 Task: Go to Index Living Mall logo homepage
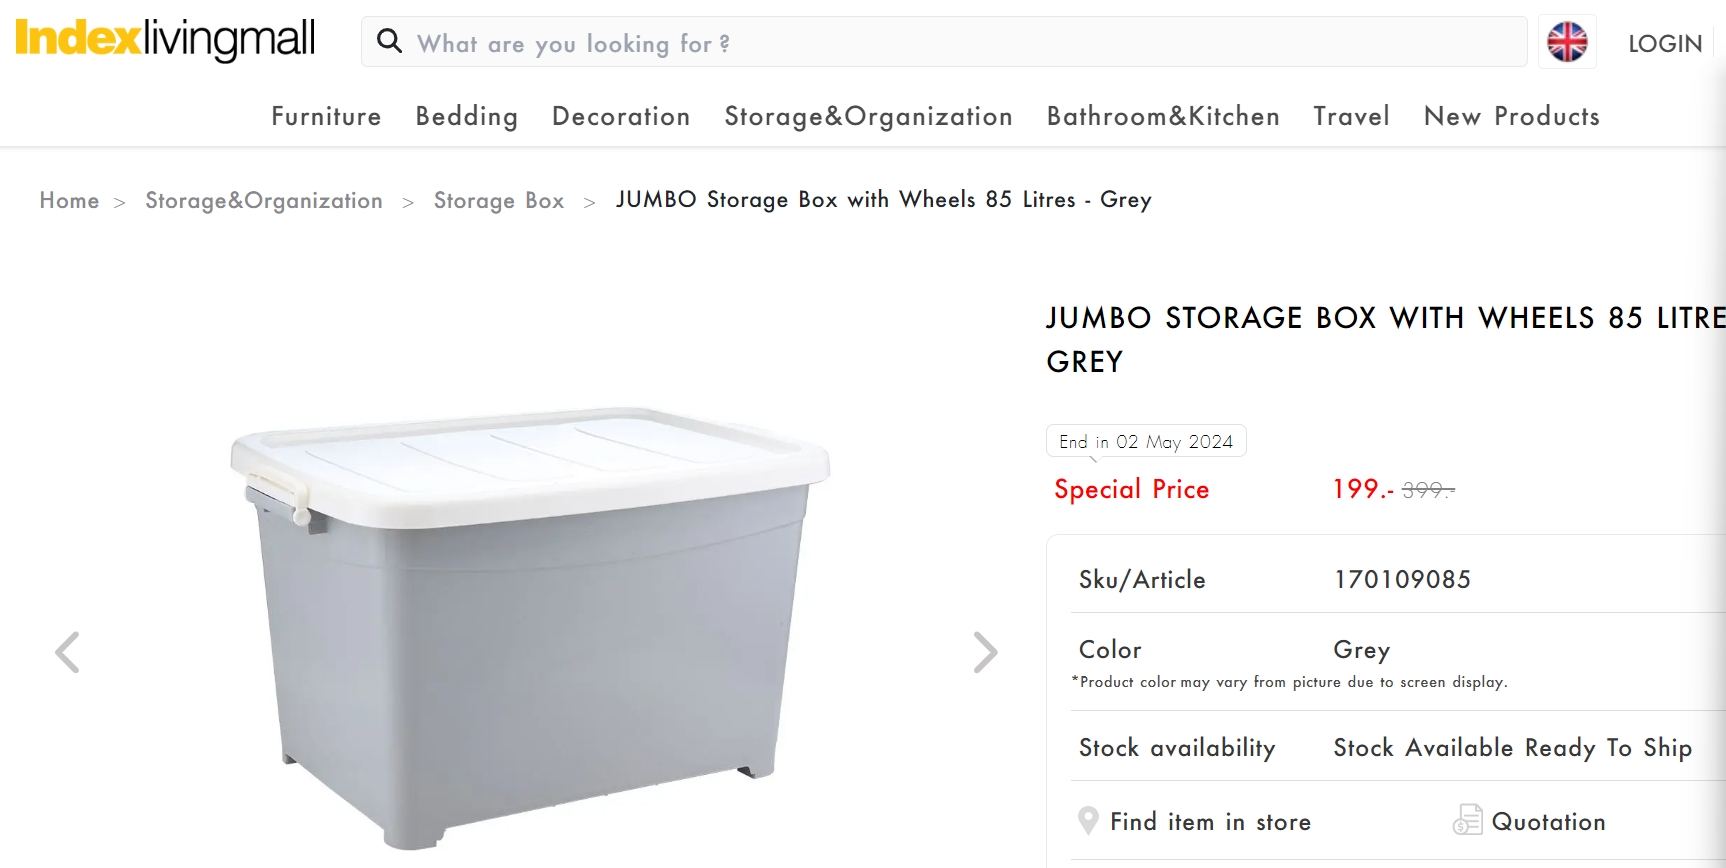coord(165,39)
